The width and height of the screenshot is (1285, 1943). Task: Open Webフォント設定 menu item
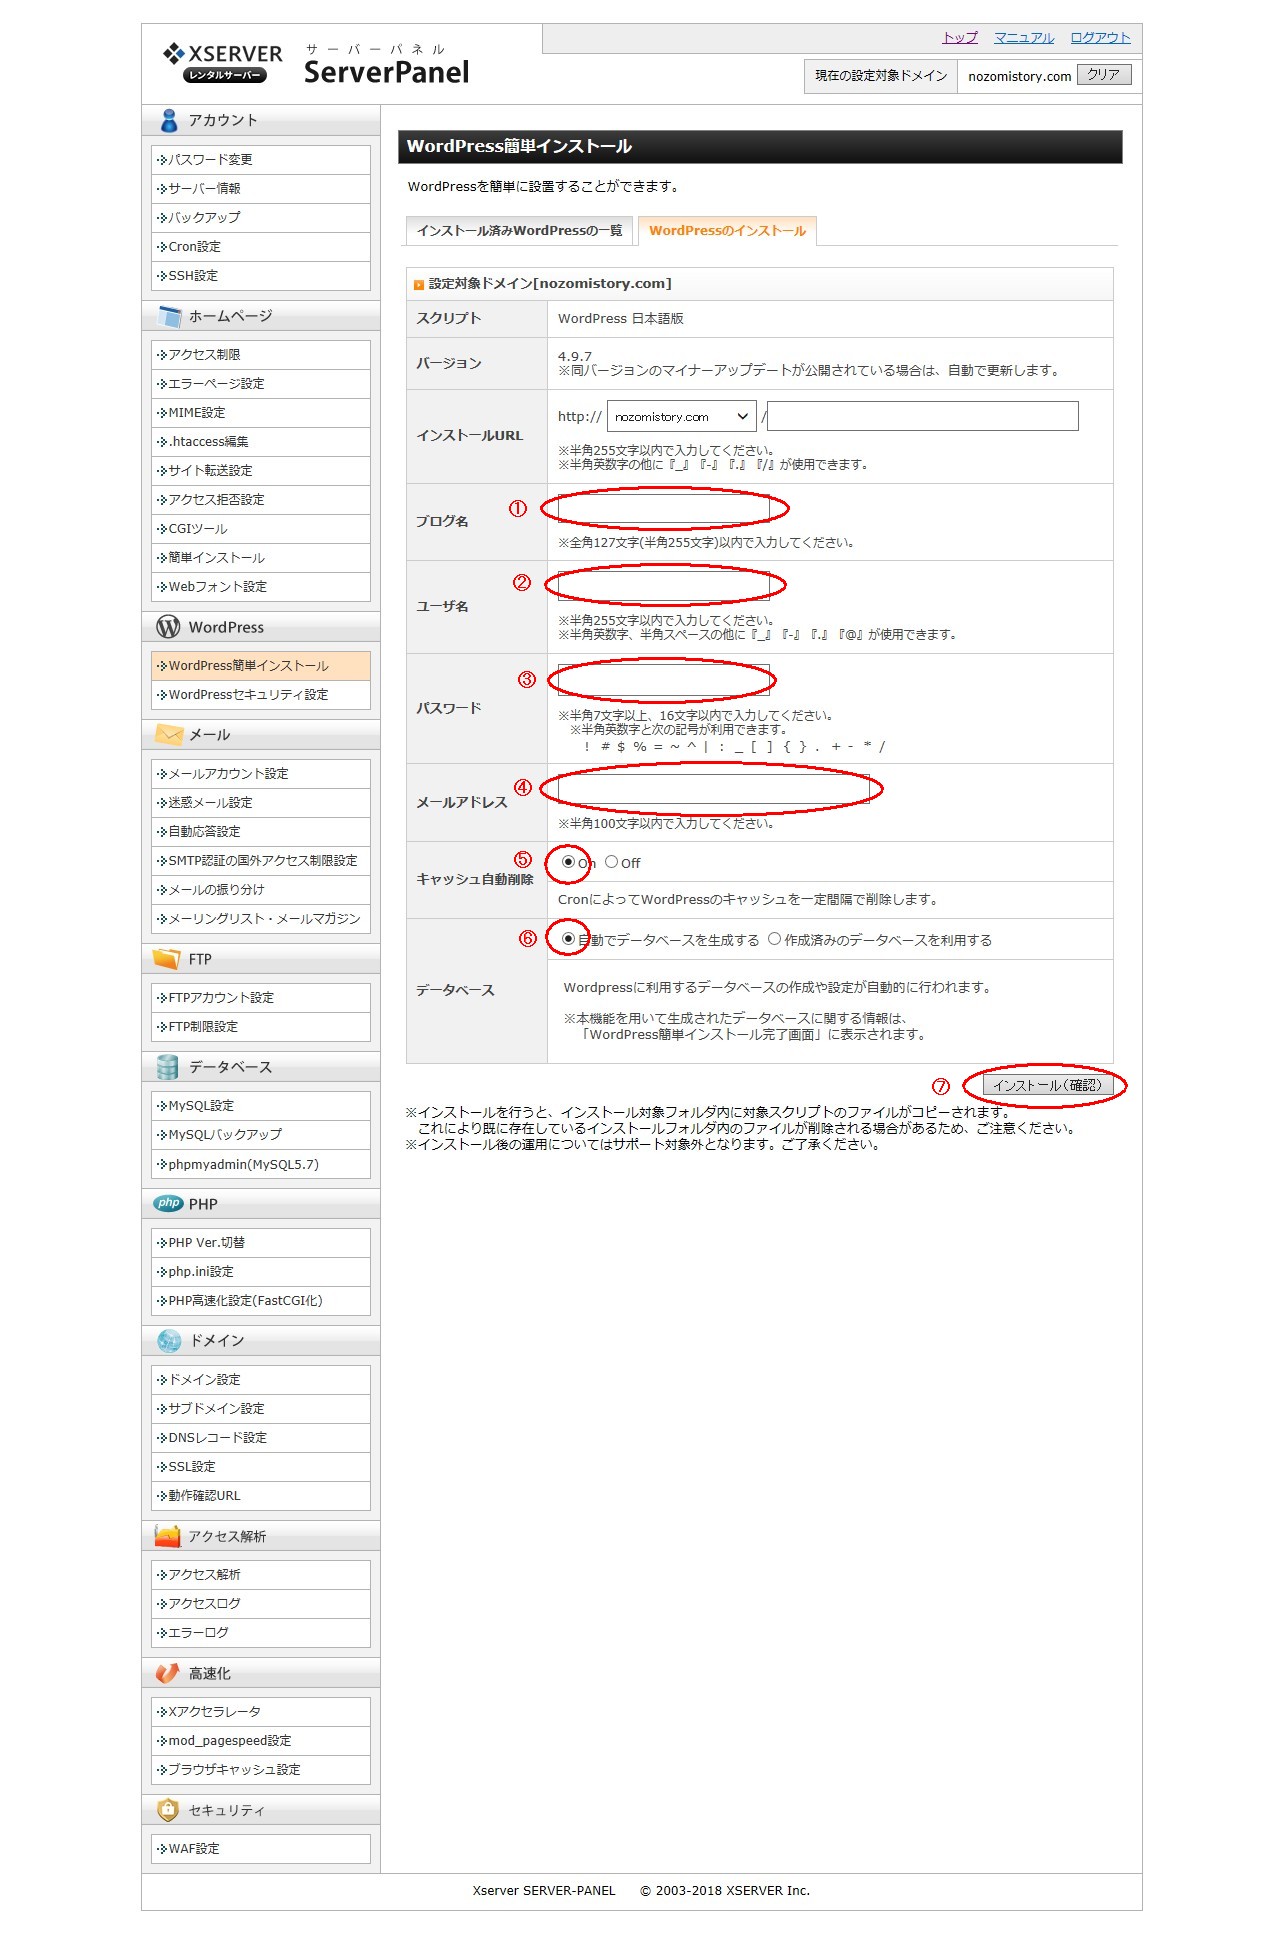coord(260,586)
